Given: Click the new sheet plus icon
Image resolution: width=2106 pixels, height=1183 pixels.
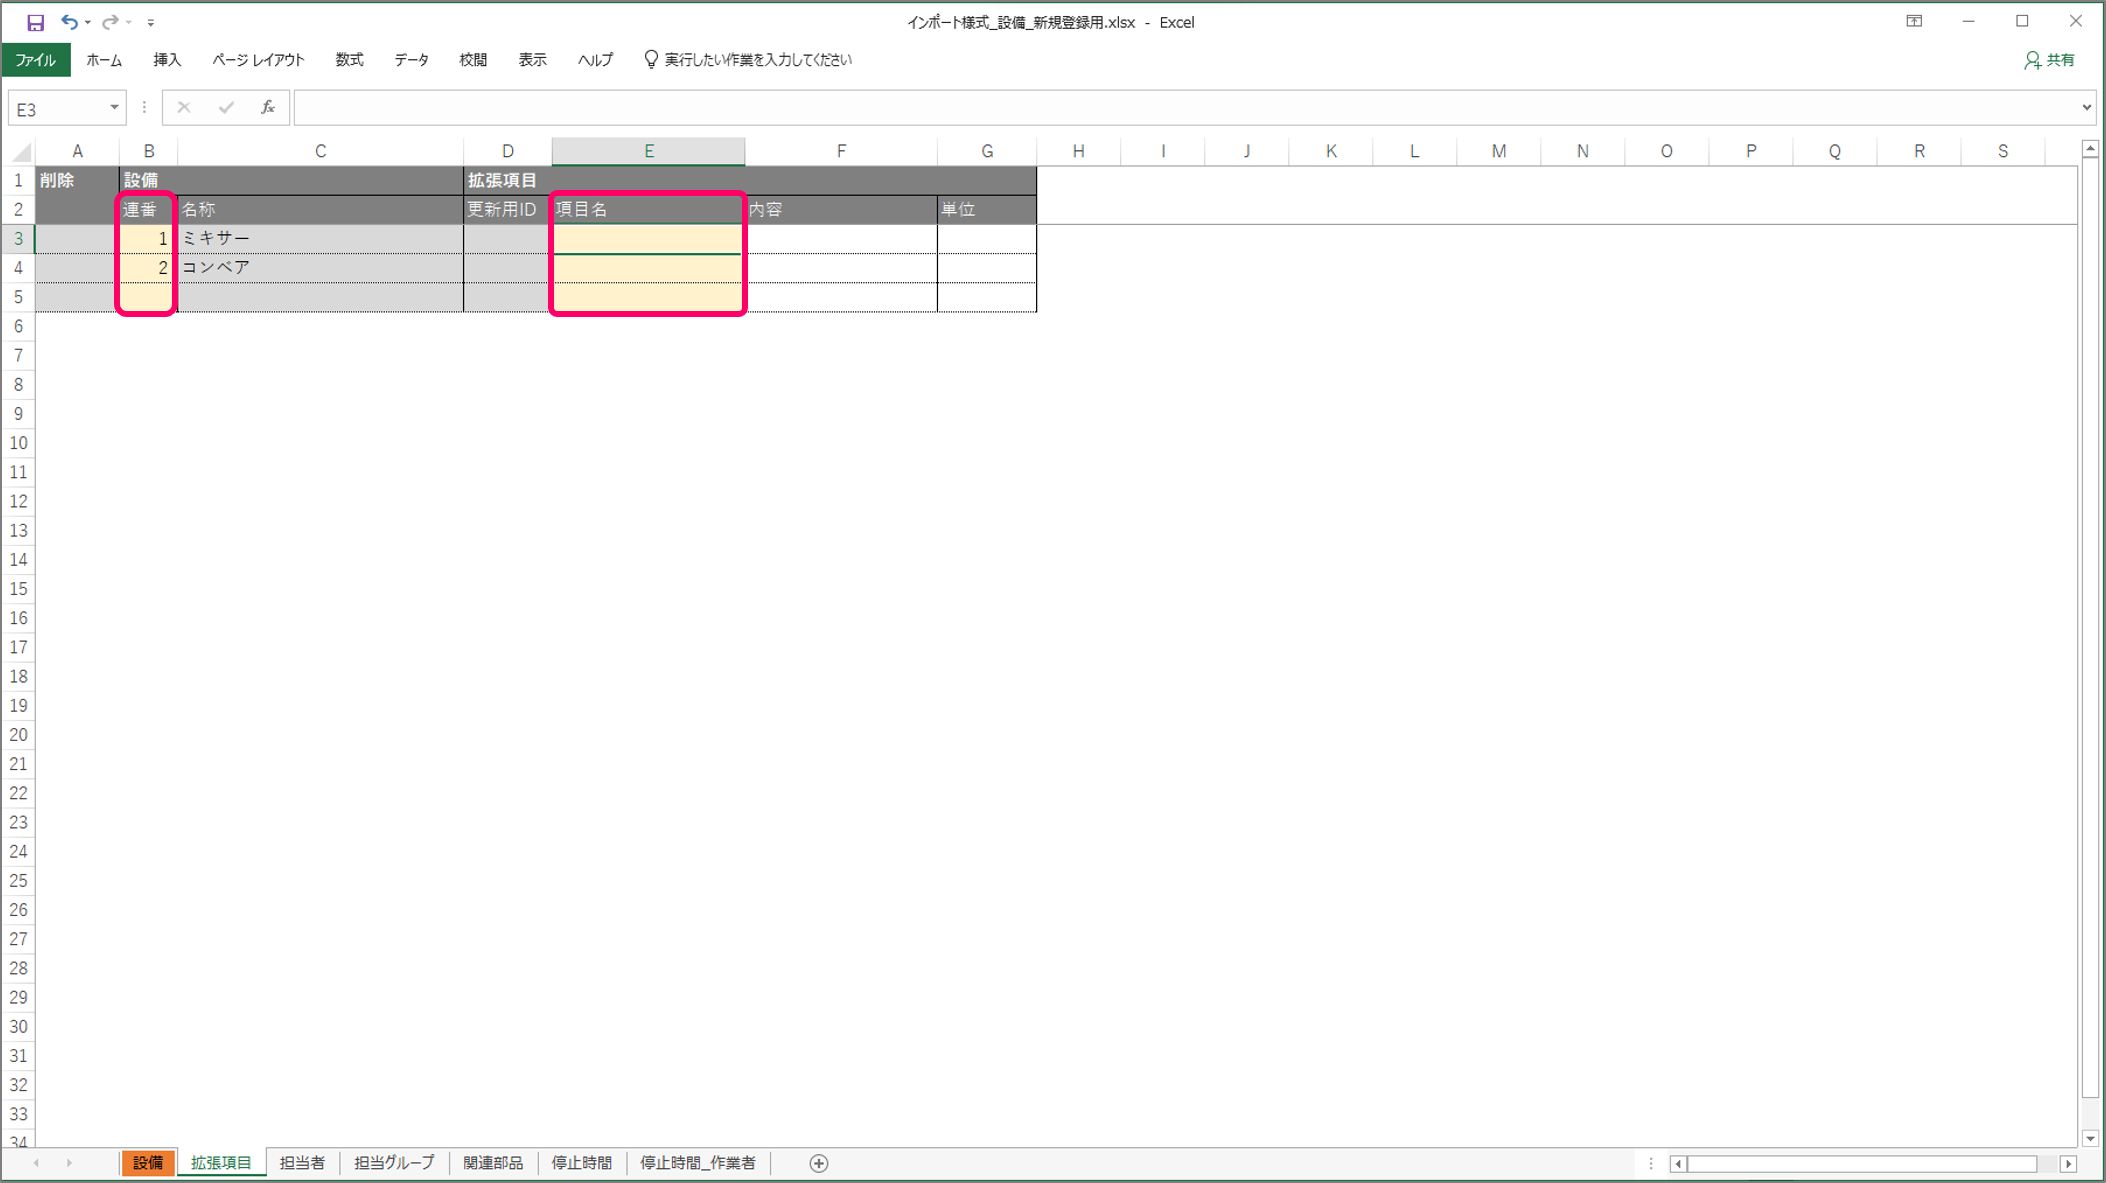Looking at the screenshot, I should click(819, 1163).
